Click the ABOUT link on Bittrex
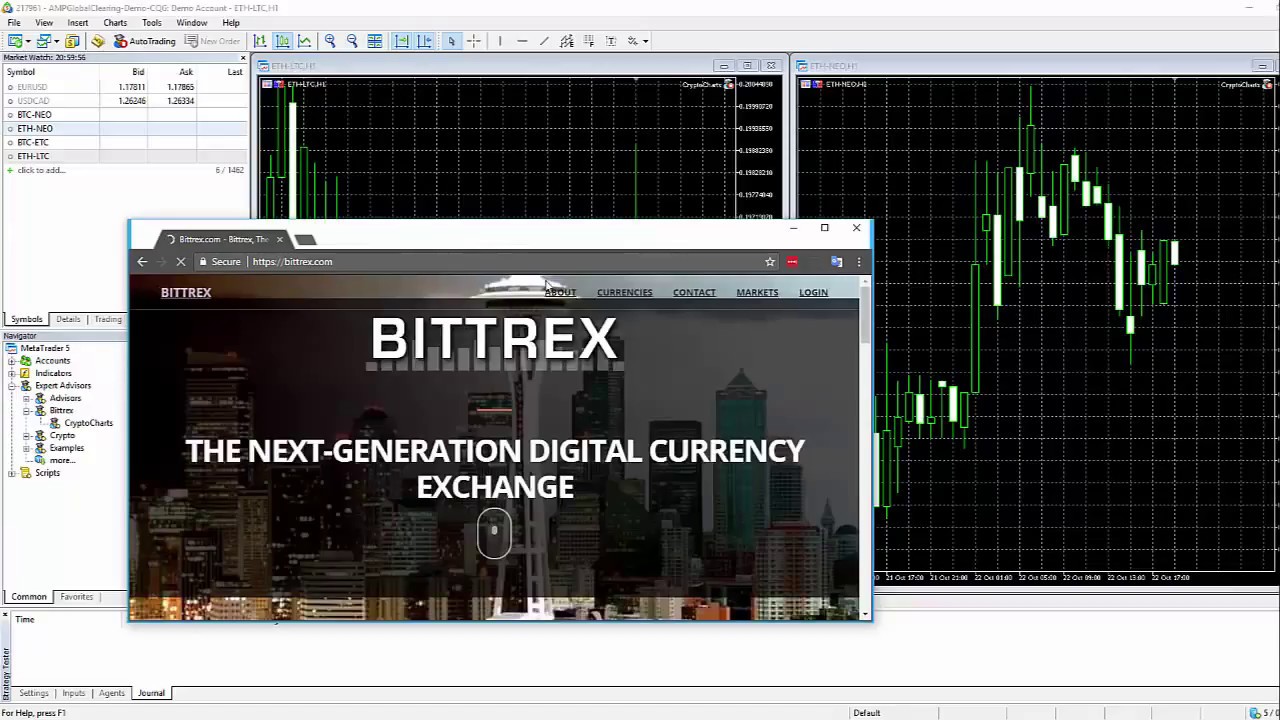The width and height of the screenshot is (1280, 720). point(560,293)
